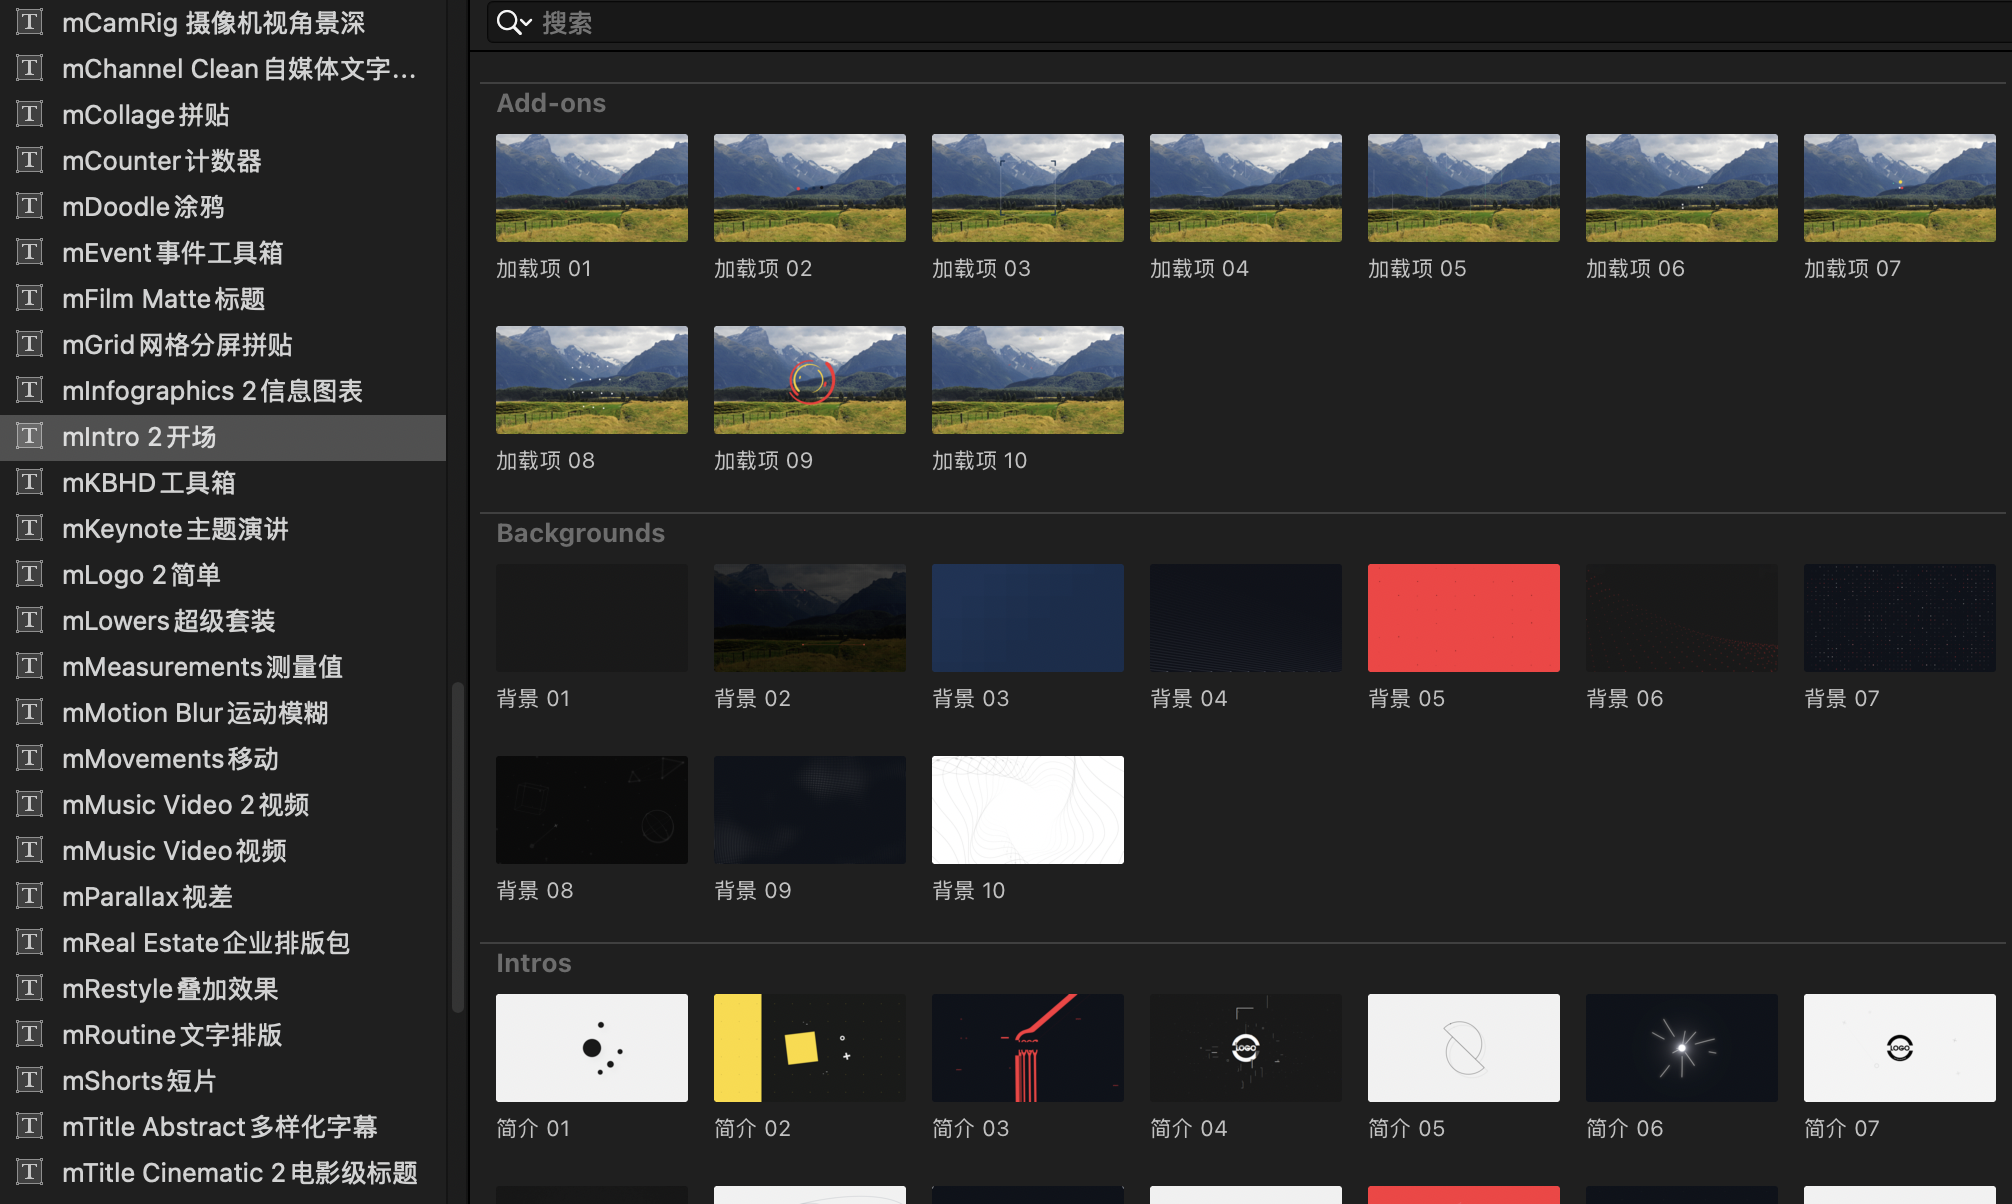Click the title icon beside mTitle Cinematic 2 电影级标题
The image size is (2012, 1204).
[30, 1172]
